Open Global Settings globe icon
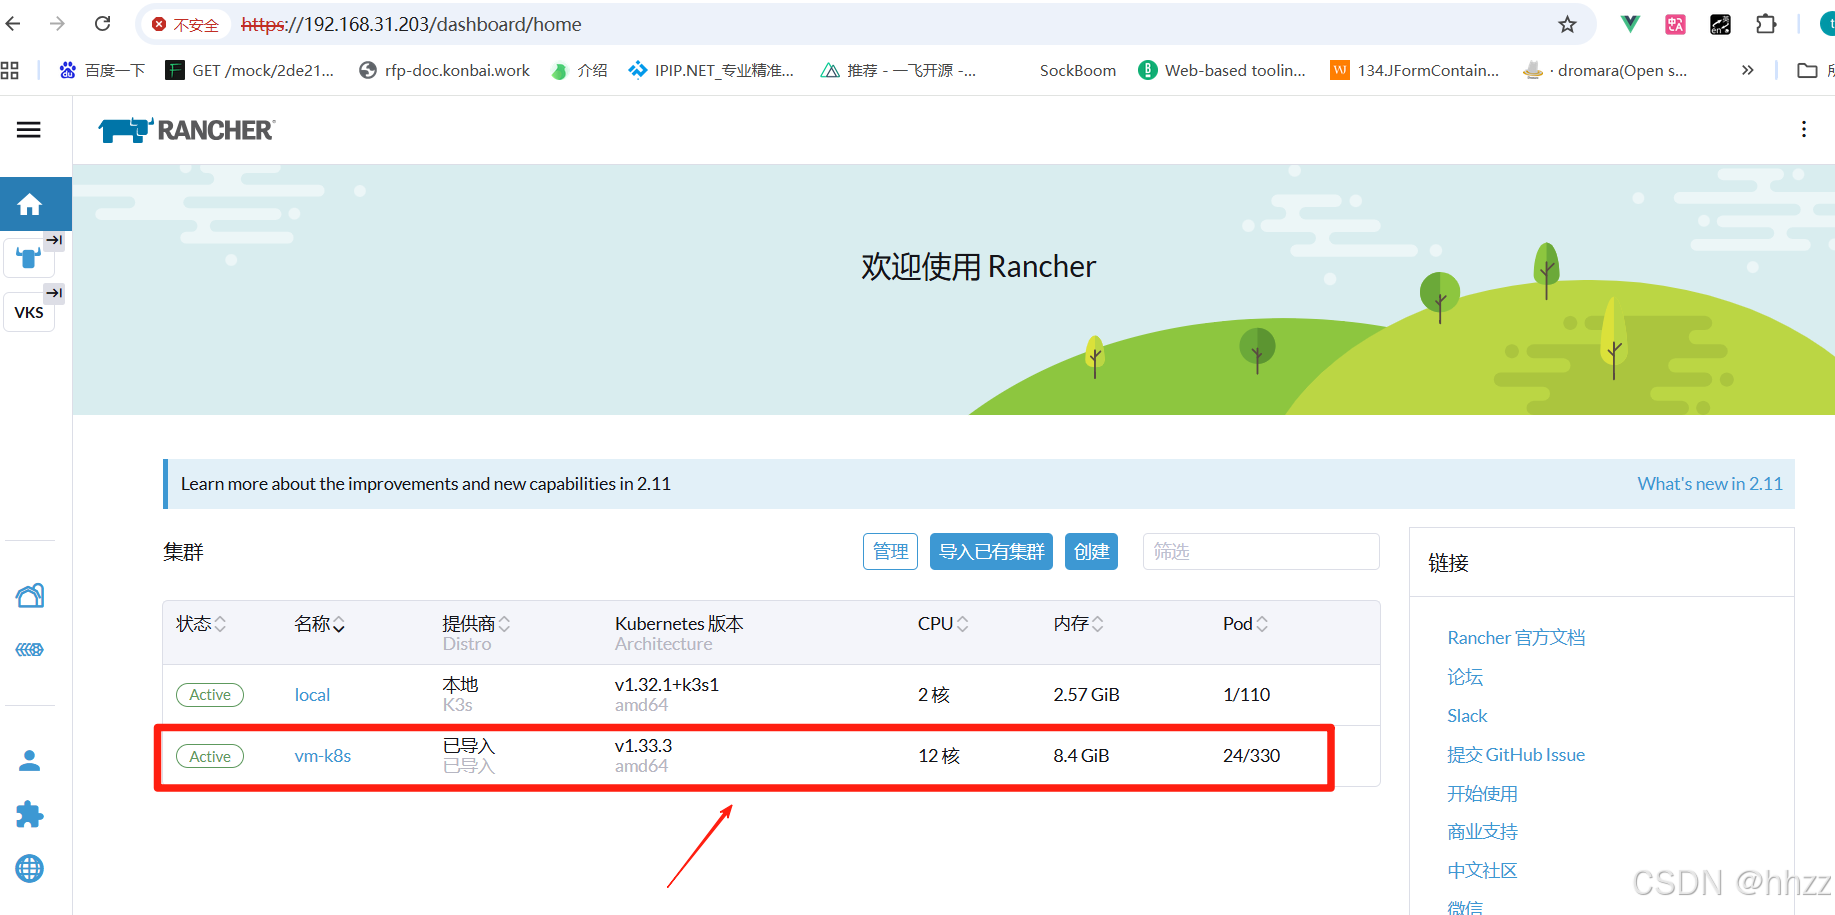The width and height of the screenshot is (1835, 915). coord(30,869)
